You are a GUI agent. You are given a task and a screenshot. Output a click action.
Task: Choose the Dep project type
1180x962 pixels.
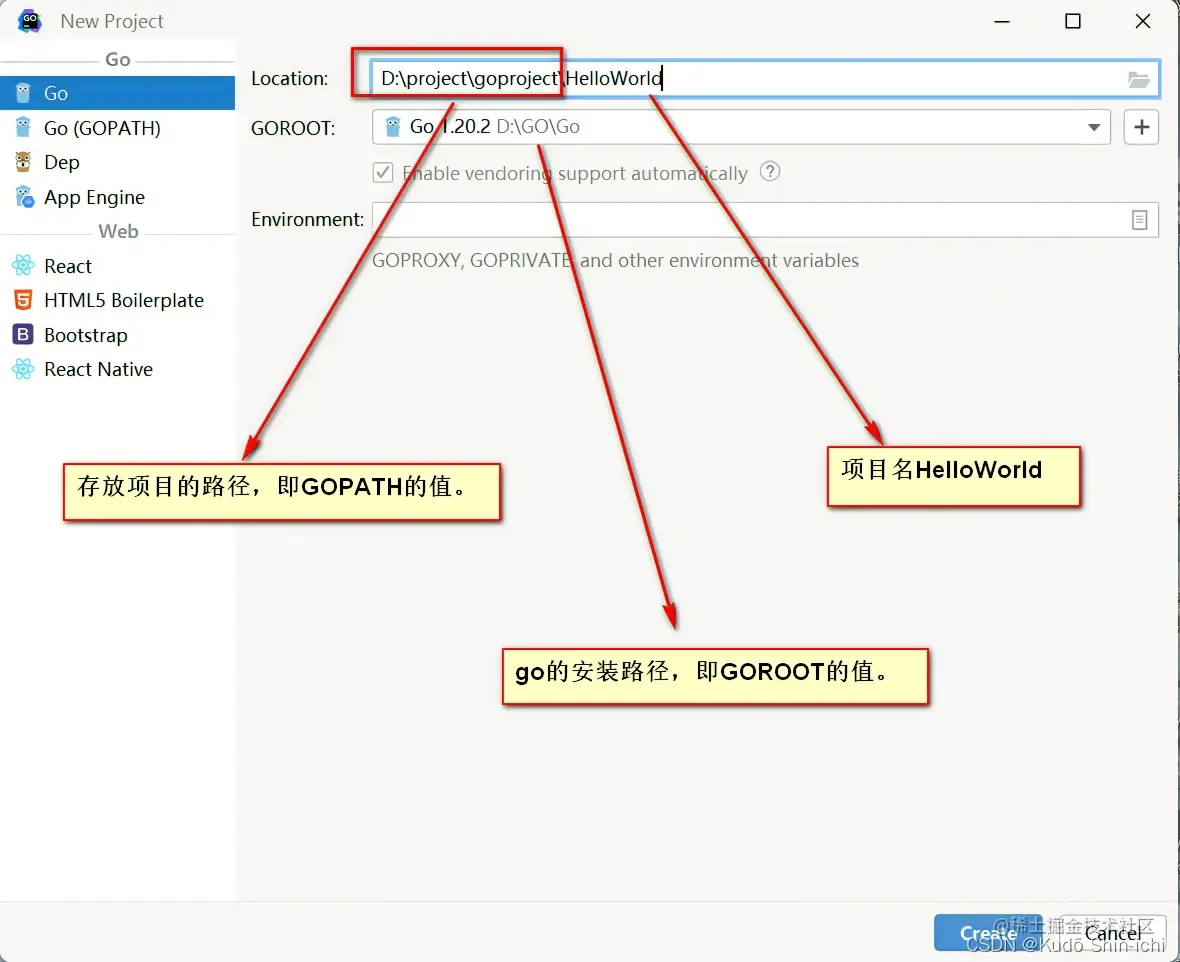tap(117, 162)
